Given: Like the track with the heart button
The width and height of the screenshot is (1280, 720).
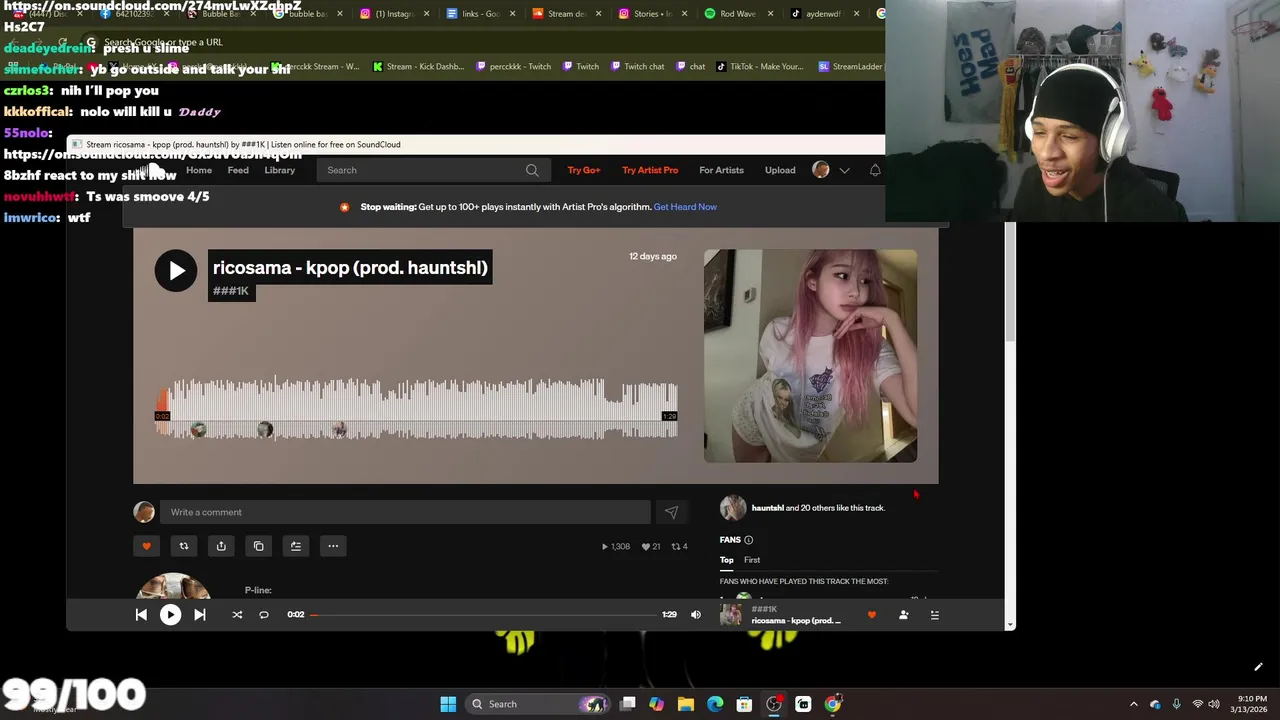Looking at the screenshot, I should [146, 546].
